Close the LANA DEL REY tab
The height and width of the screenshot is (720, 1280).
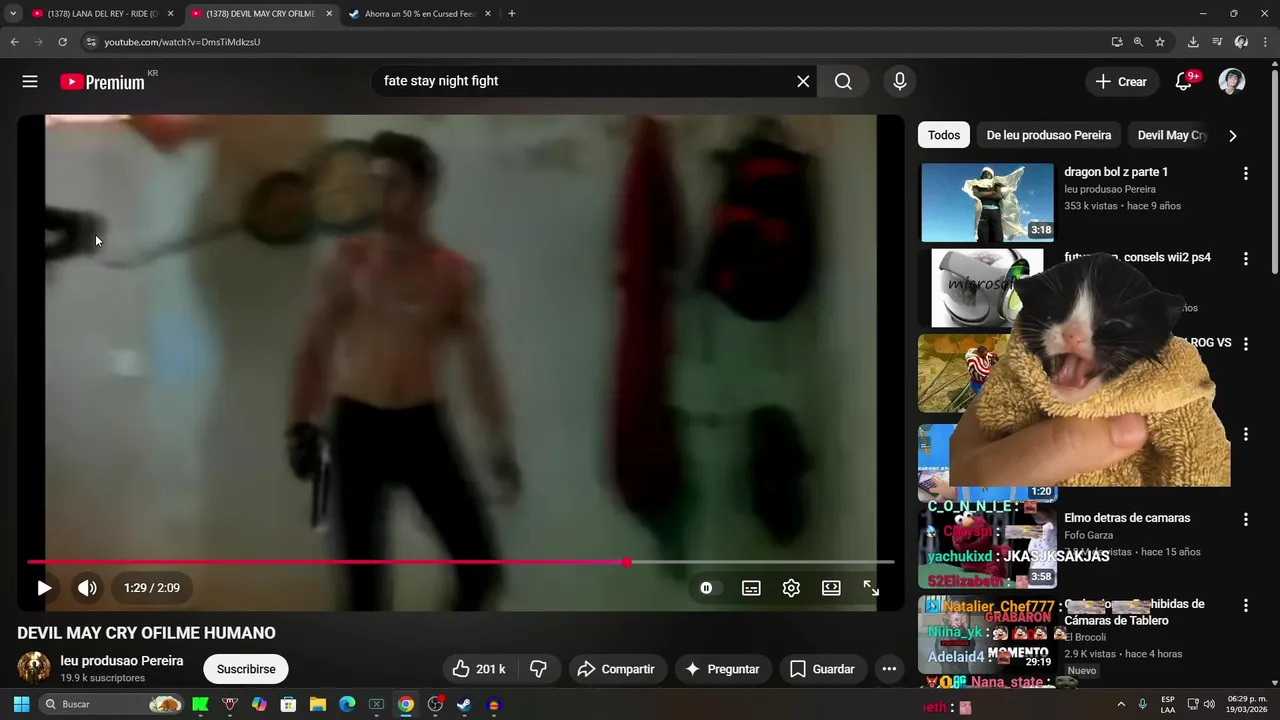[x=170, y=14]
